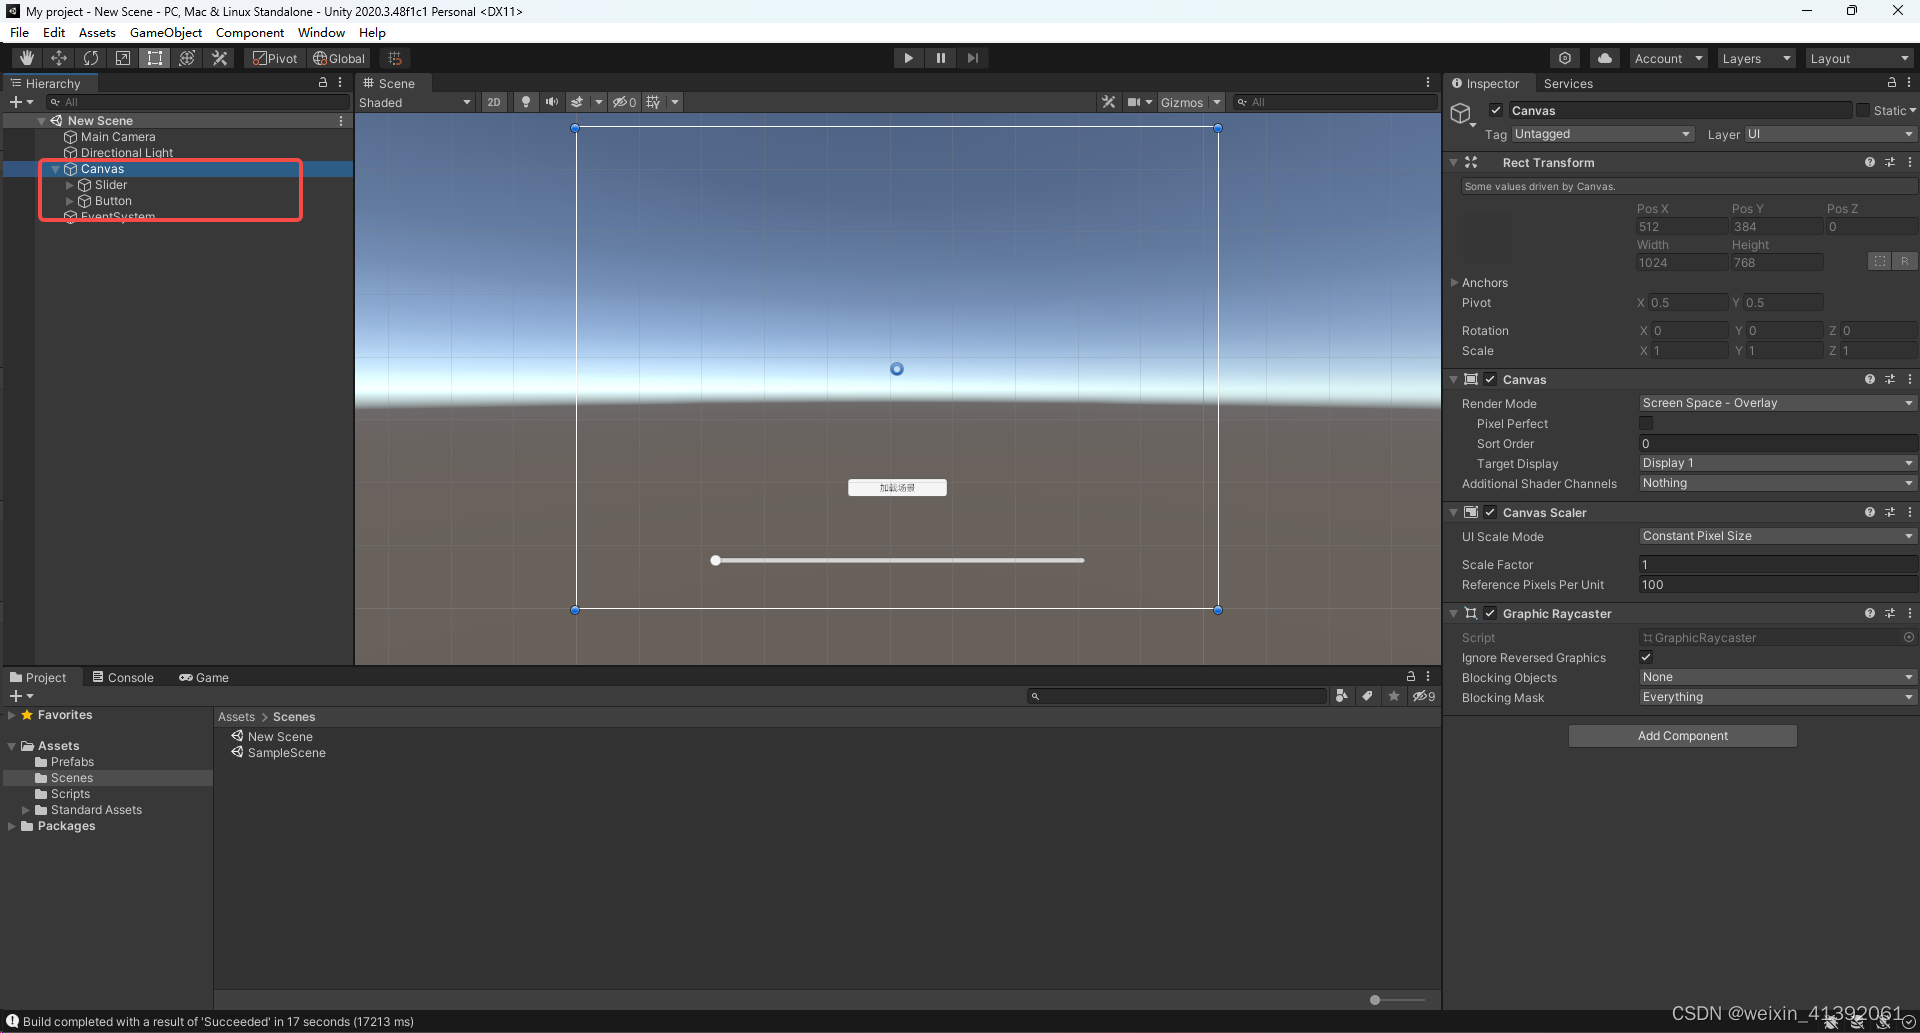Activate the Rect Transform tool
The image size is (1920, 1033).
(154, 57)
